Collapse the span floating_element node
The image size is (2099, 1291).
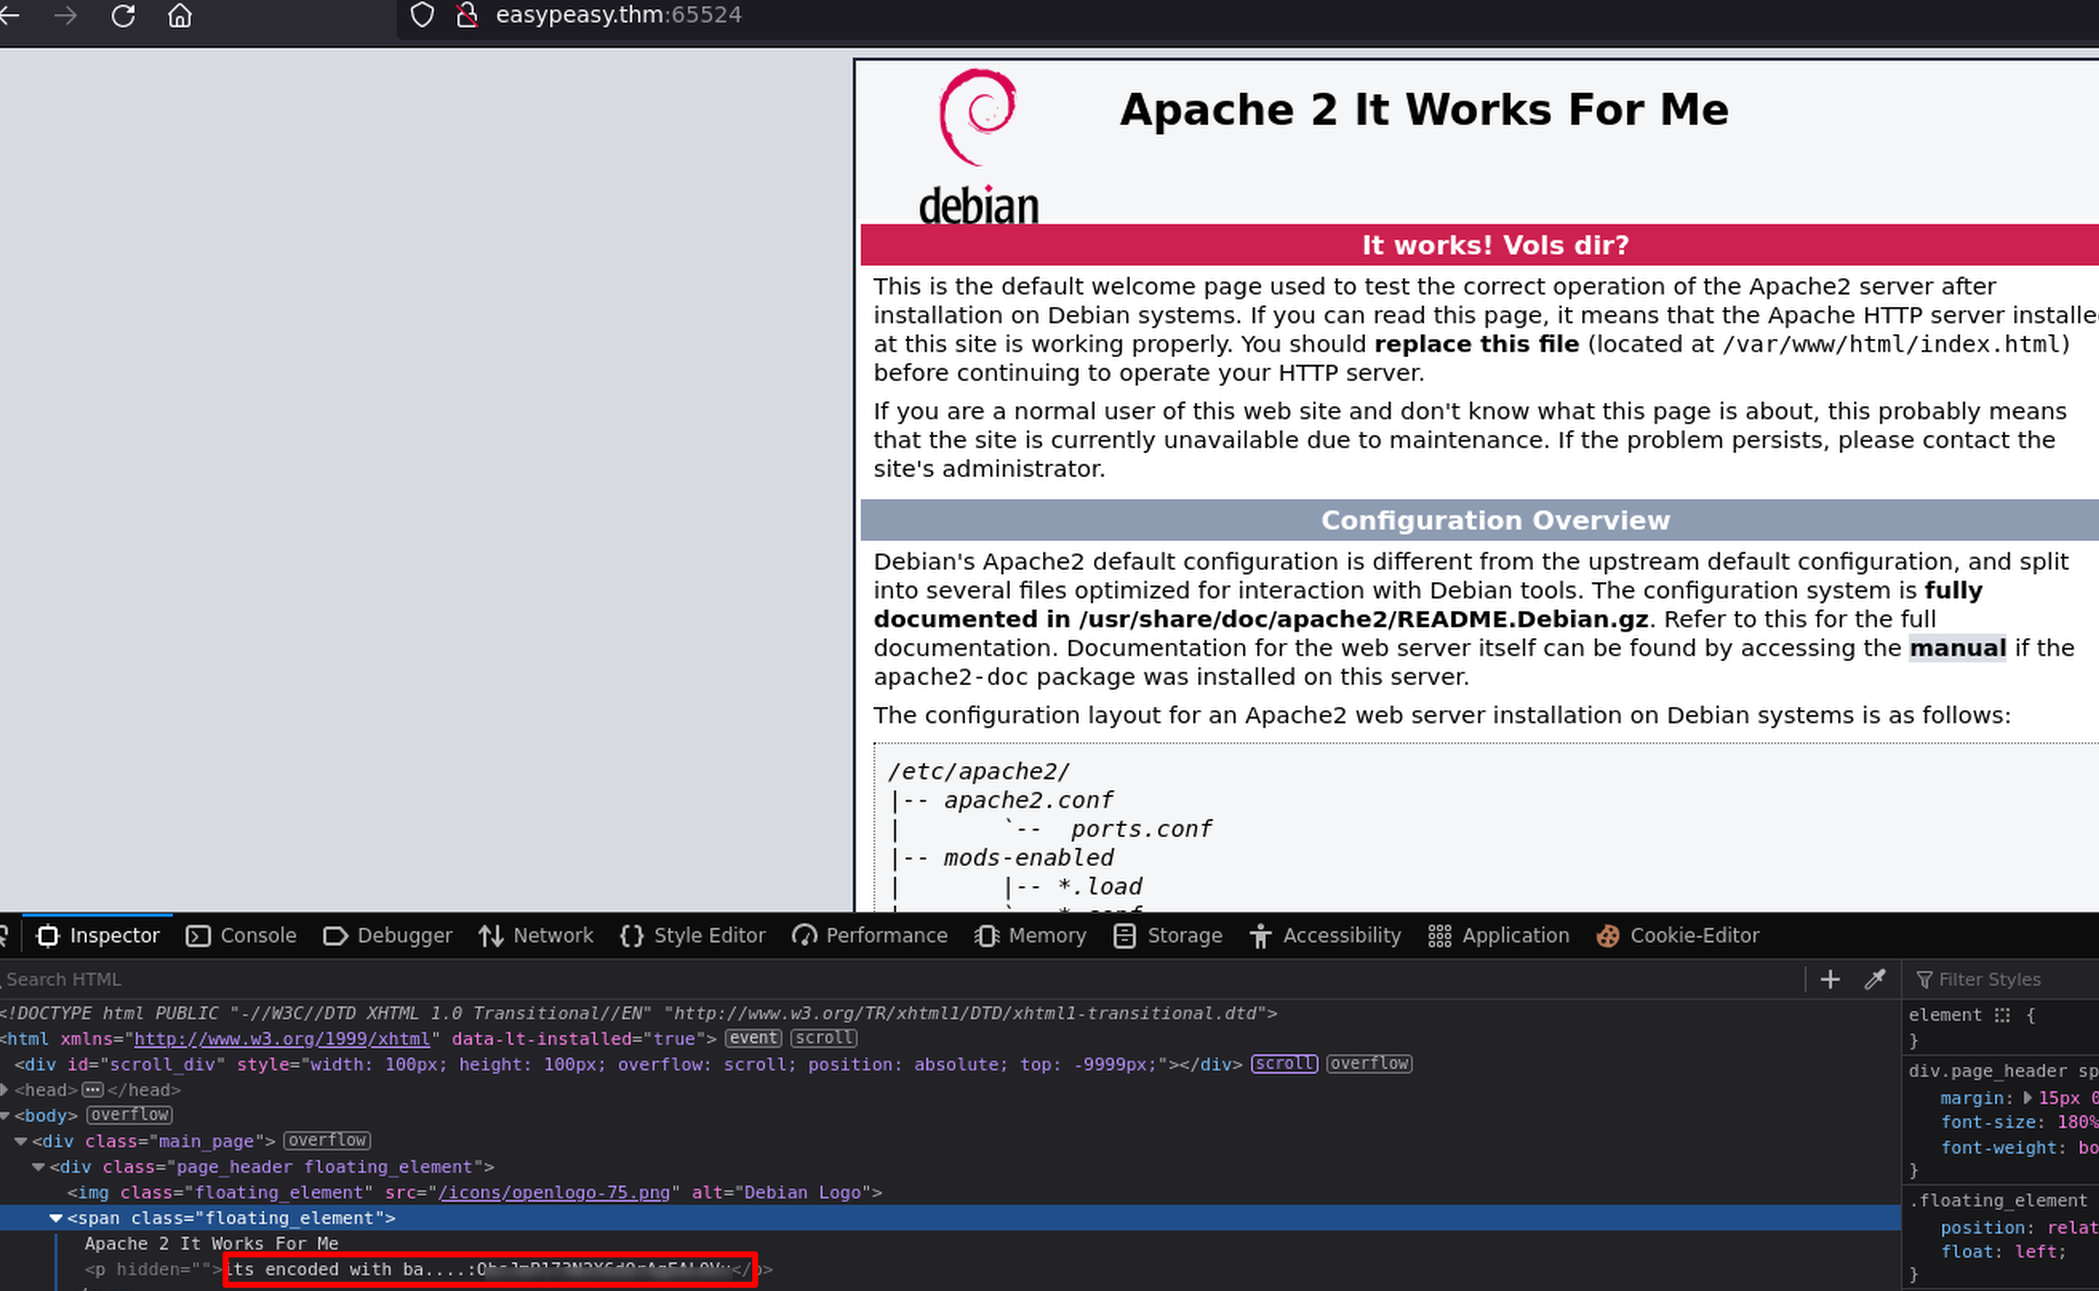tap(56, 1218)
